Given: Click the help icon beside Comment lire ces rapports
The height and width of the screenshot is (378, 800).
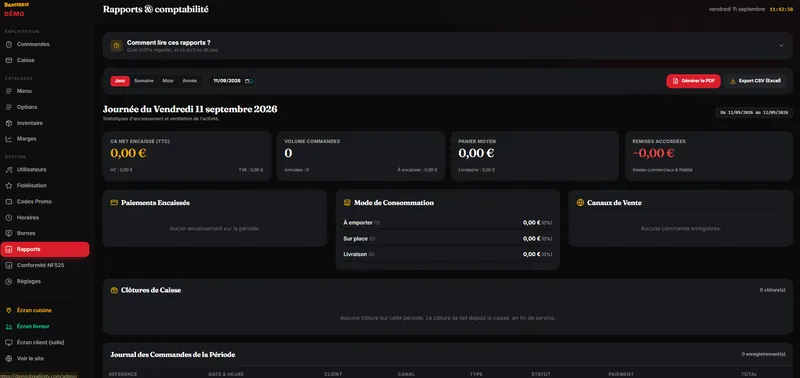Looking at the screenshot, I should (x=116, y=46).
